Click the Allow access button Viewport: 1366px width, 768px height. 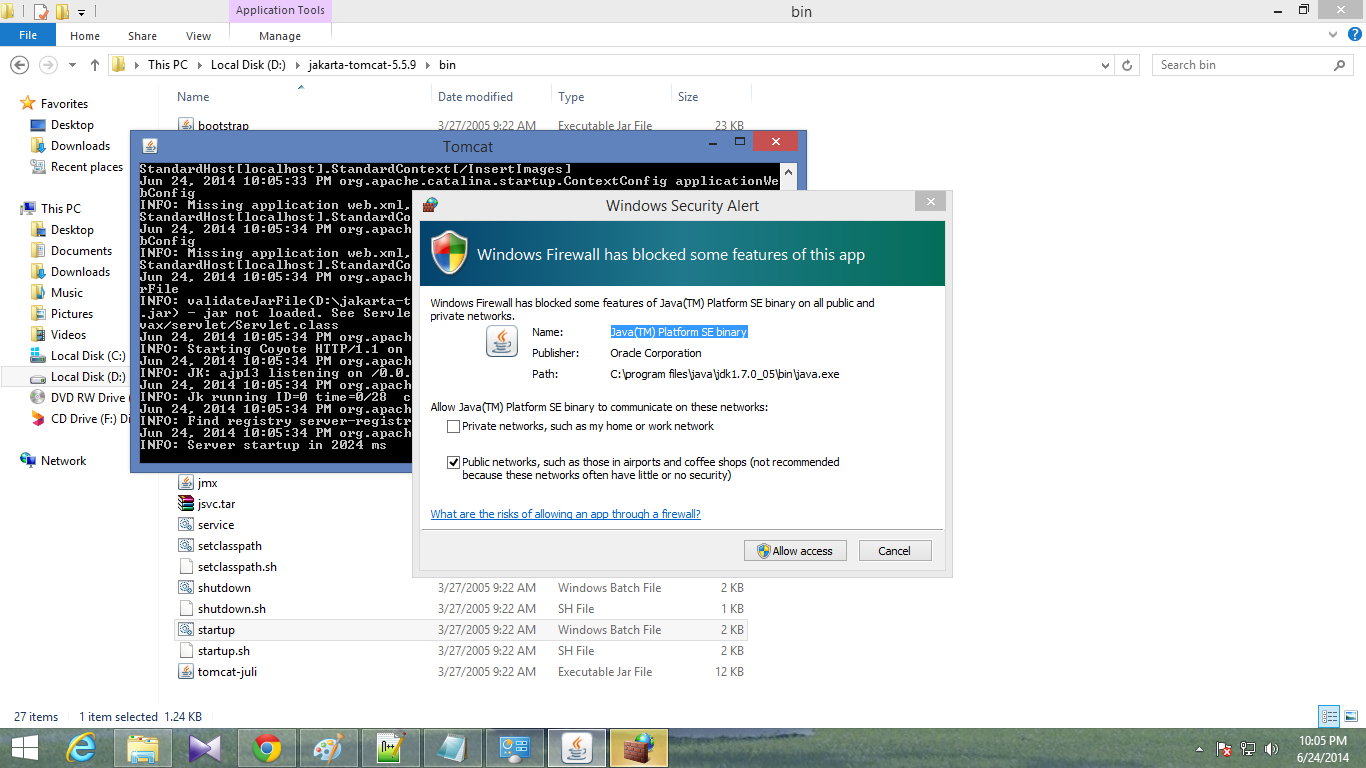point(794,550)
